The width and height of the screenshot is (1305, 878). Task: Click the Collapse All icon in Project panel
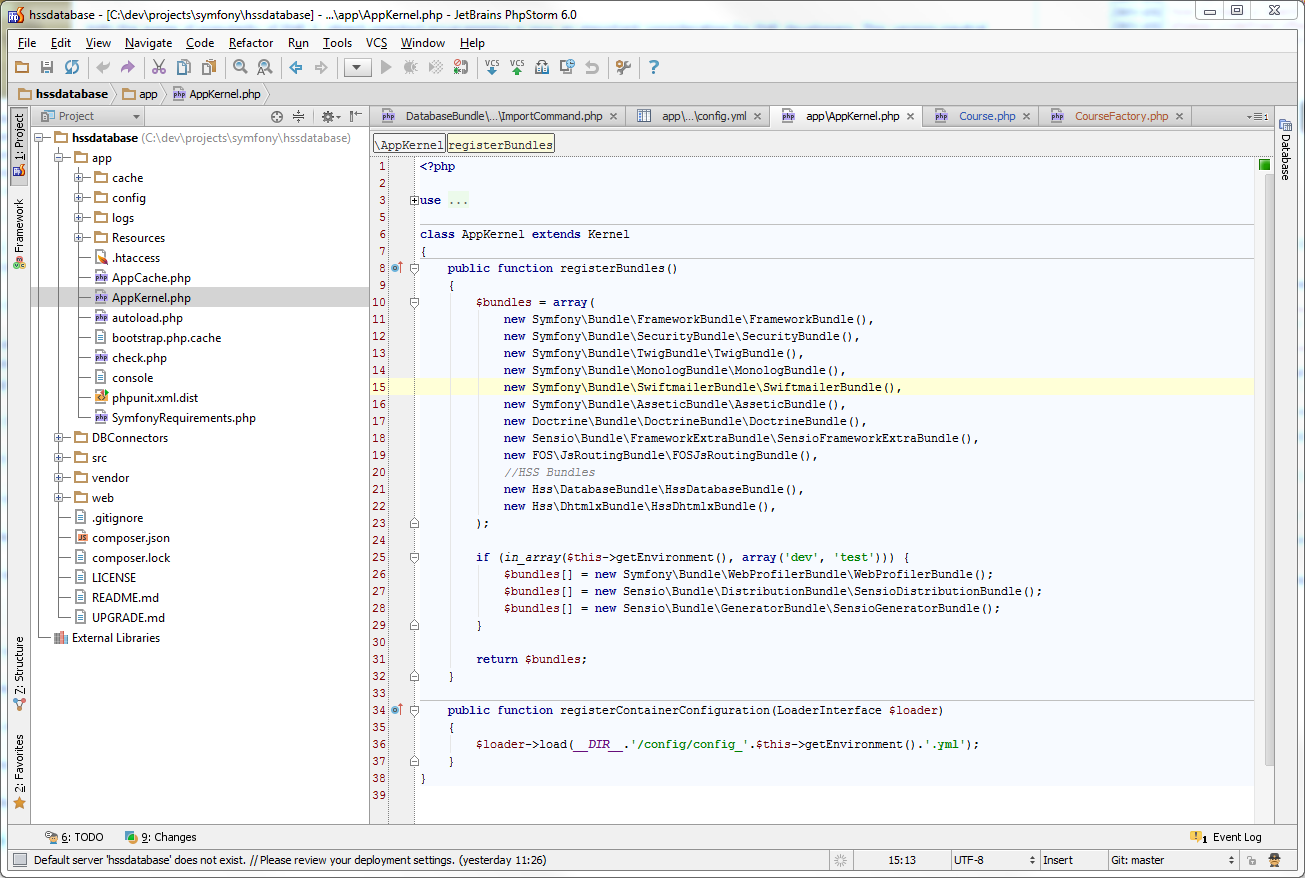[298, 116]
